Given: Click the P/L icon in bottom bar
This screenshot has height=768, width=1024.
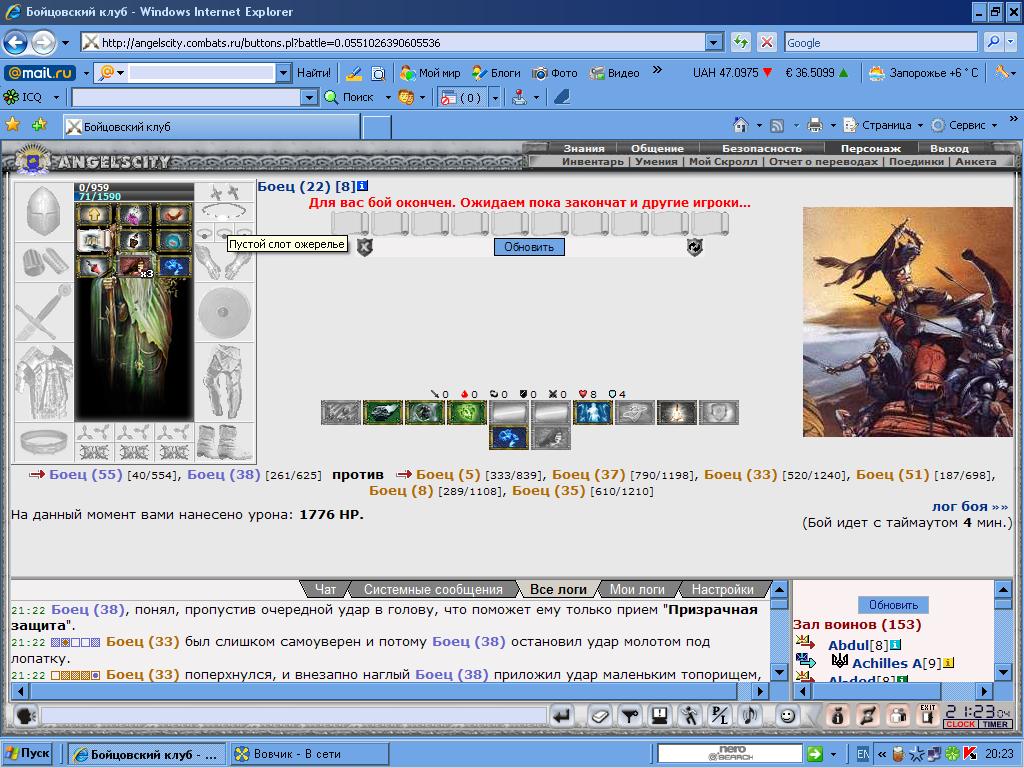Looking at the screenshot, I should click(x=719, y=716).
